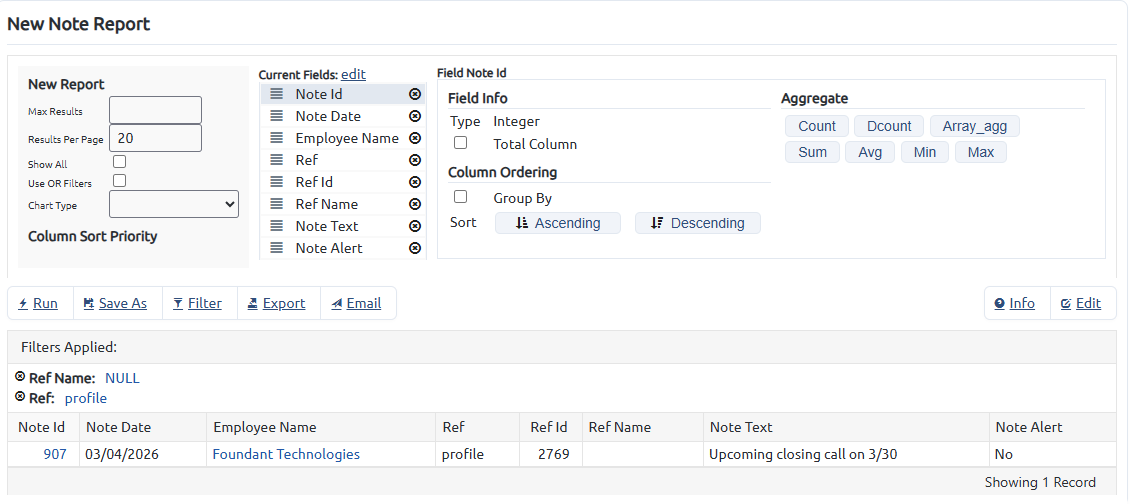Toggle Use OR Filters checkbox
The width and height of the screenshot is (1130, 504).
[x=120, y=181]
